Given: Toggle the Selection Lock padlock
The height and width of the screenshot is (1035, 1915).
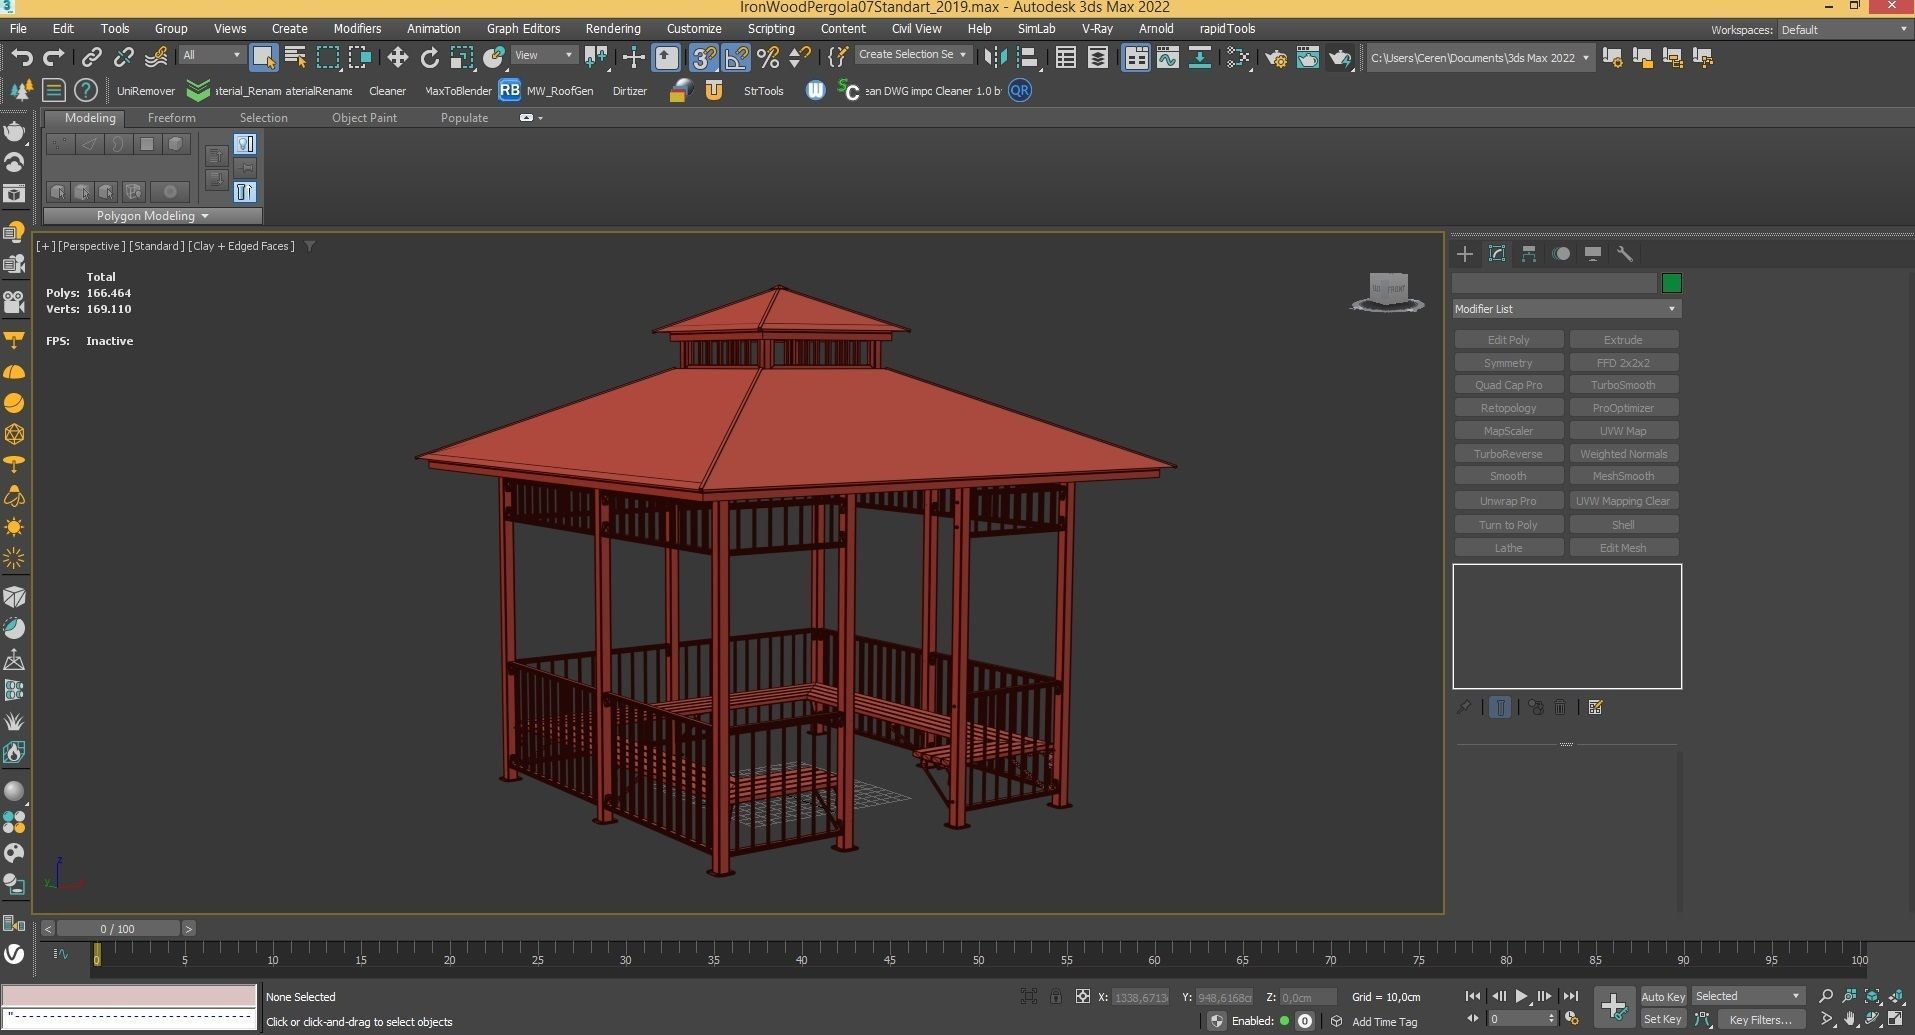Looking at the screenshot, I should 1055,996.
